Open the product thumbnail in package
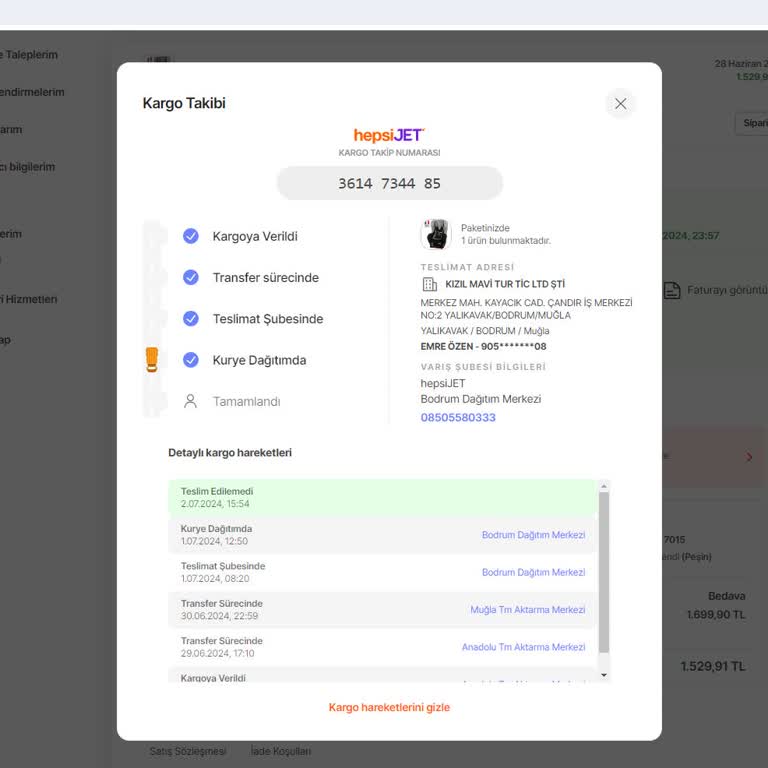Viewport: 768px width, 768px height. 435,234
